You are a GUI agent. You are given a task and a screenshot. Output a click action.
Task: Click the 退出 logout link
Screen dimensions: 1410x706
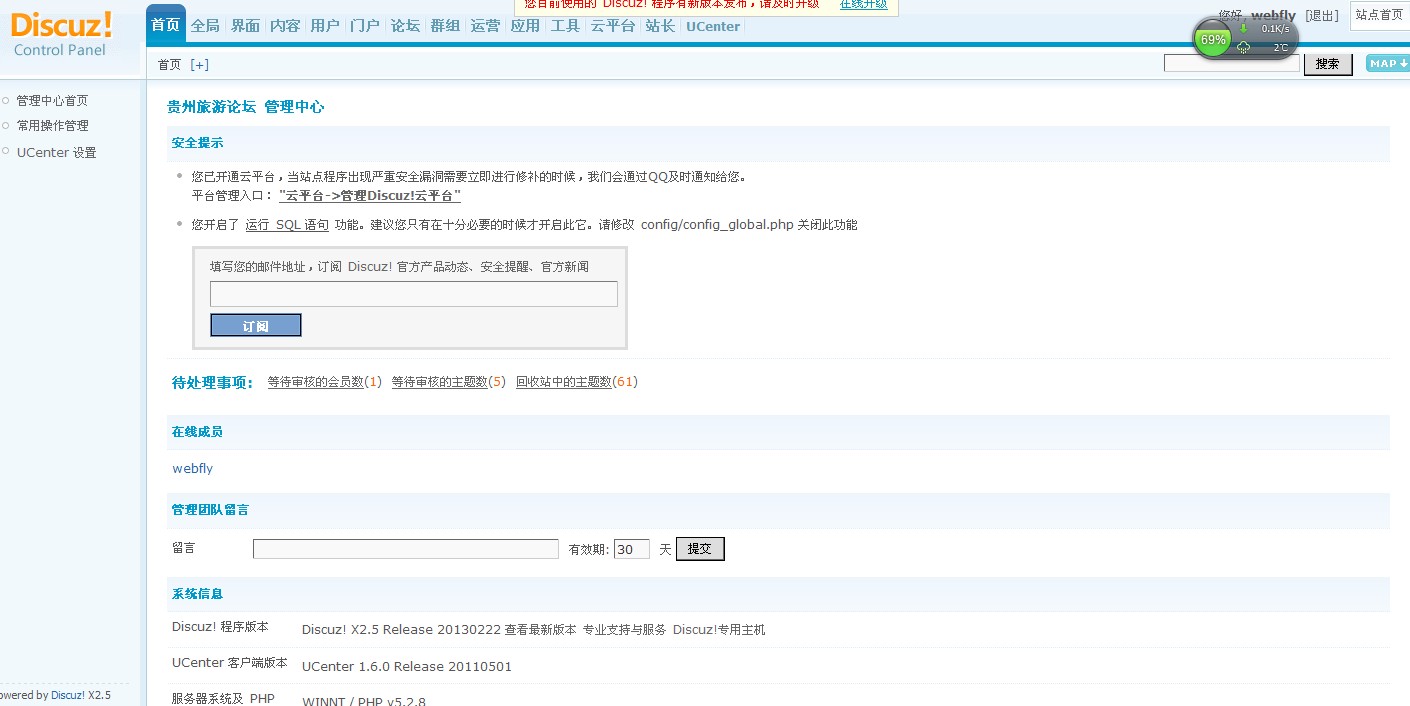[1323, 16]
